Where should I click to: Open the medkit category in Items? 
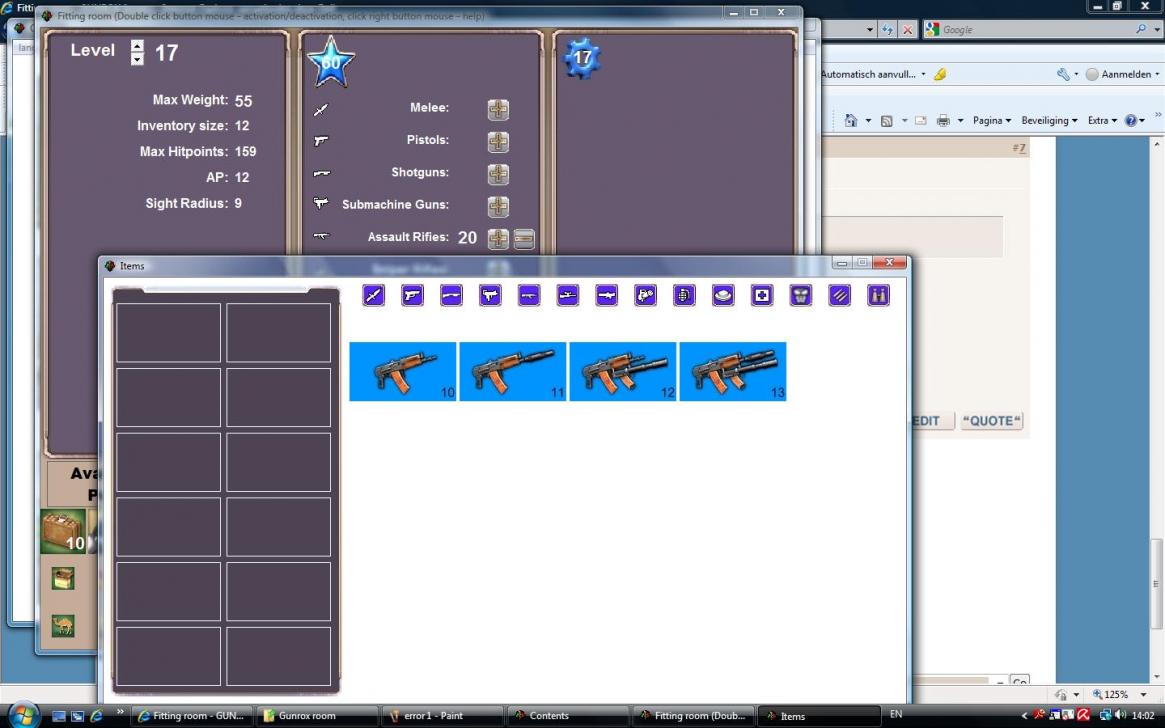click(762, 295)
